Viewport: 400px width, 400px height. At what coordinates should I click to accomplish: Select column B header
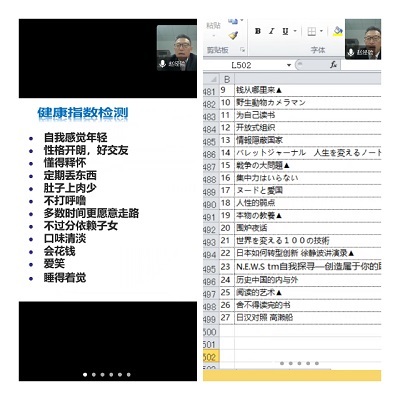pyautogui.click(x=227, y=79)
